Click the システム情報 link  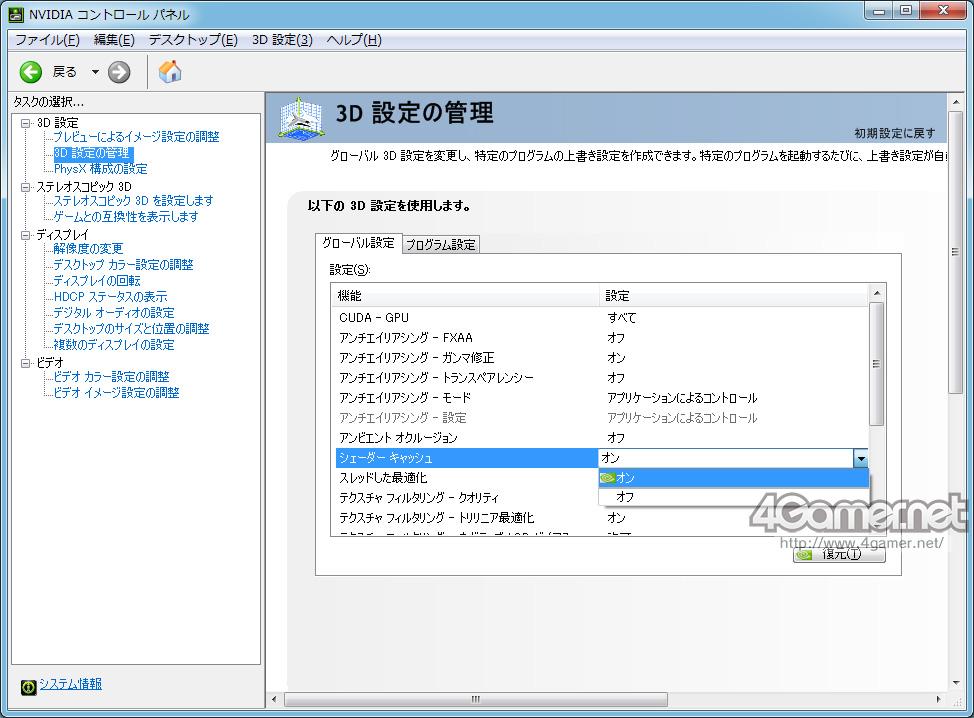[x=71, y=684]
